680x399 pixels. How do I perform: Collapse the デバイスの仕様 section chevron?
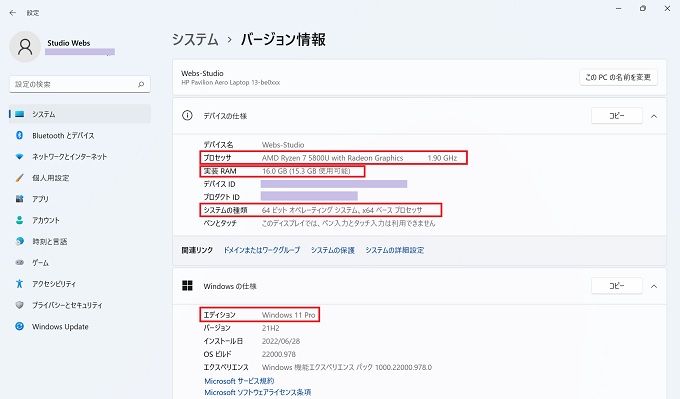[654, 116]
